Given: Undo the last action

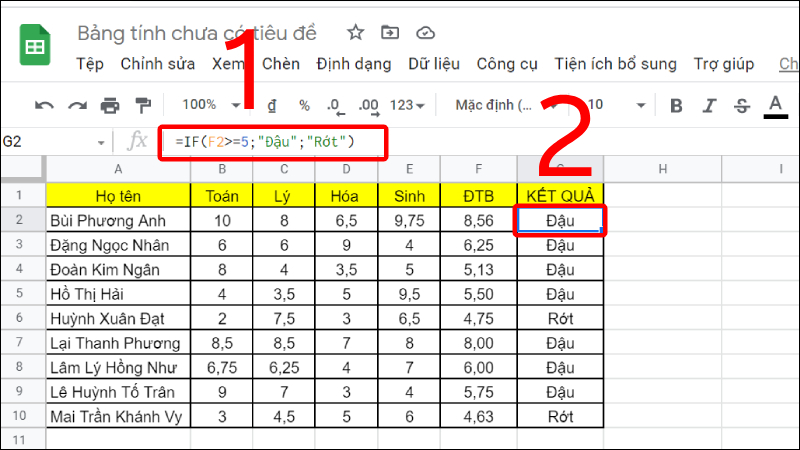Looking at the screenshot, I should point(45,105).
